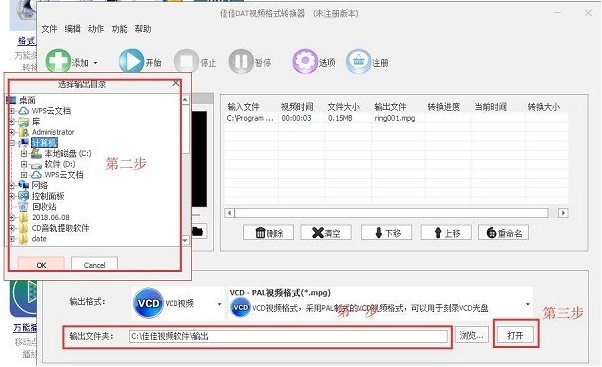Expand the 软件 (D:) node

click(x=24, y=164)
